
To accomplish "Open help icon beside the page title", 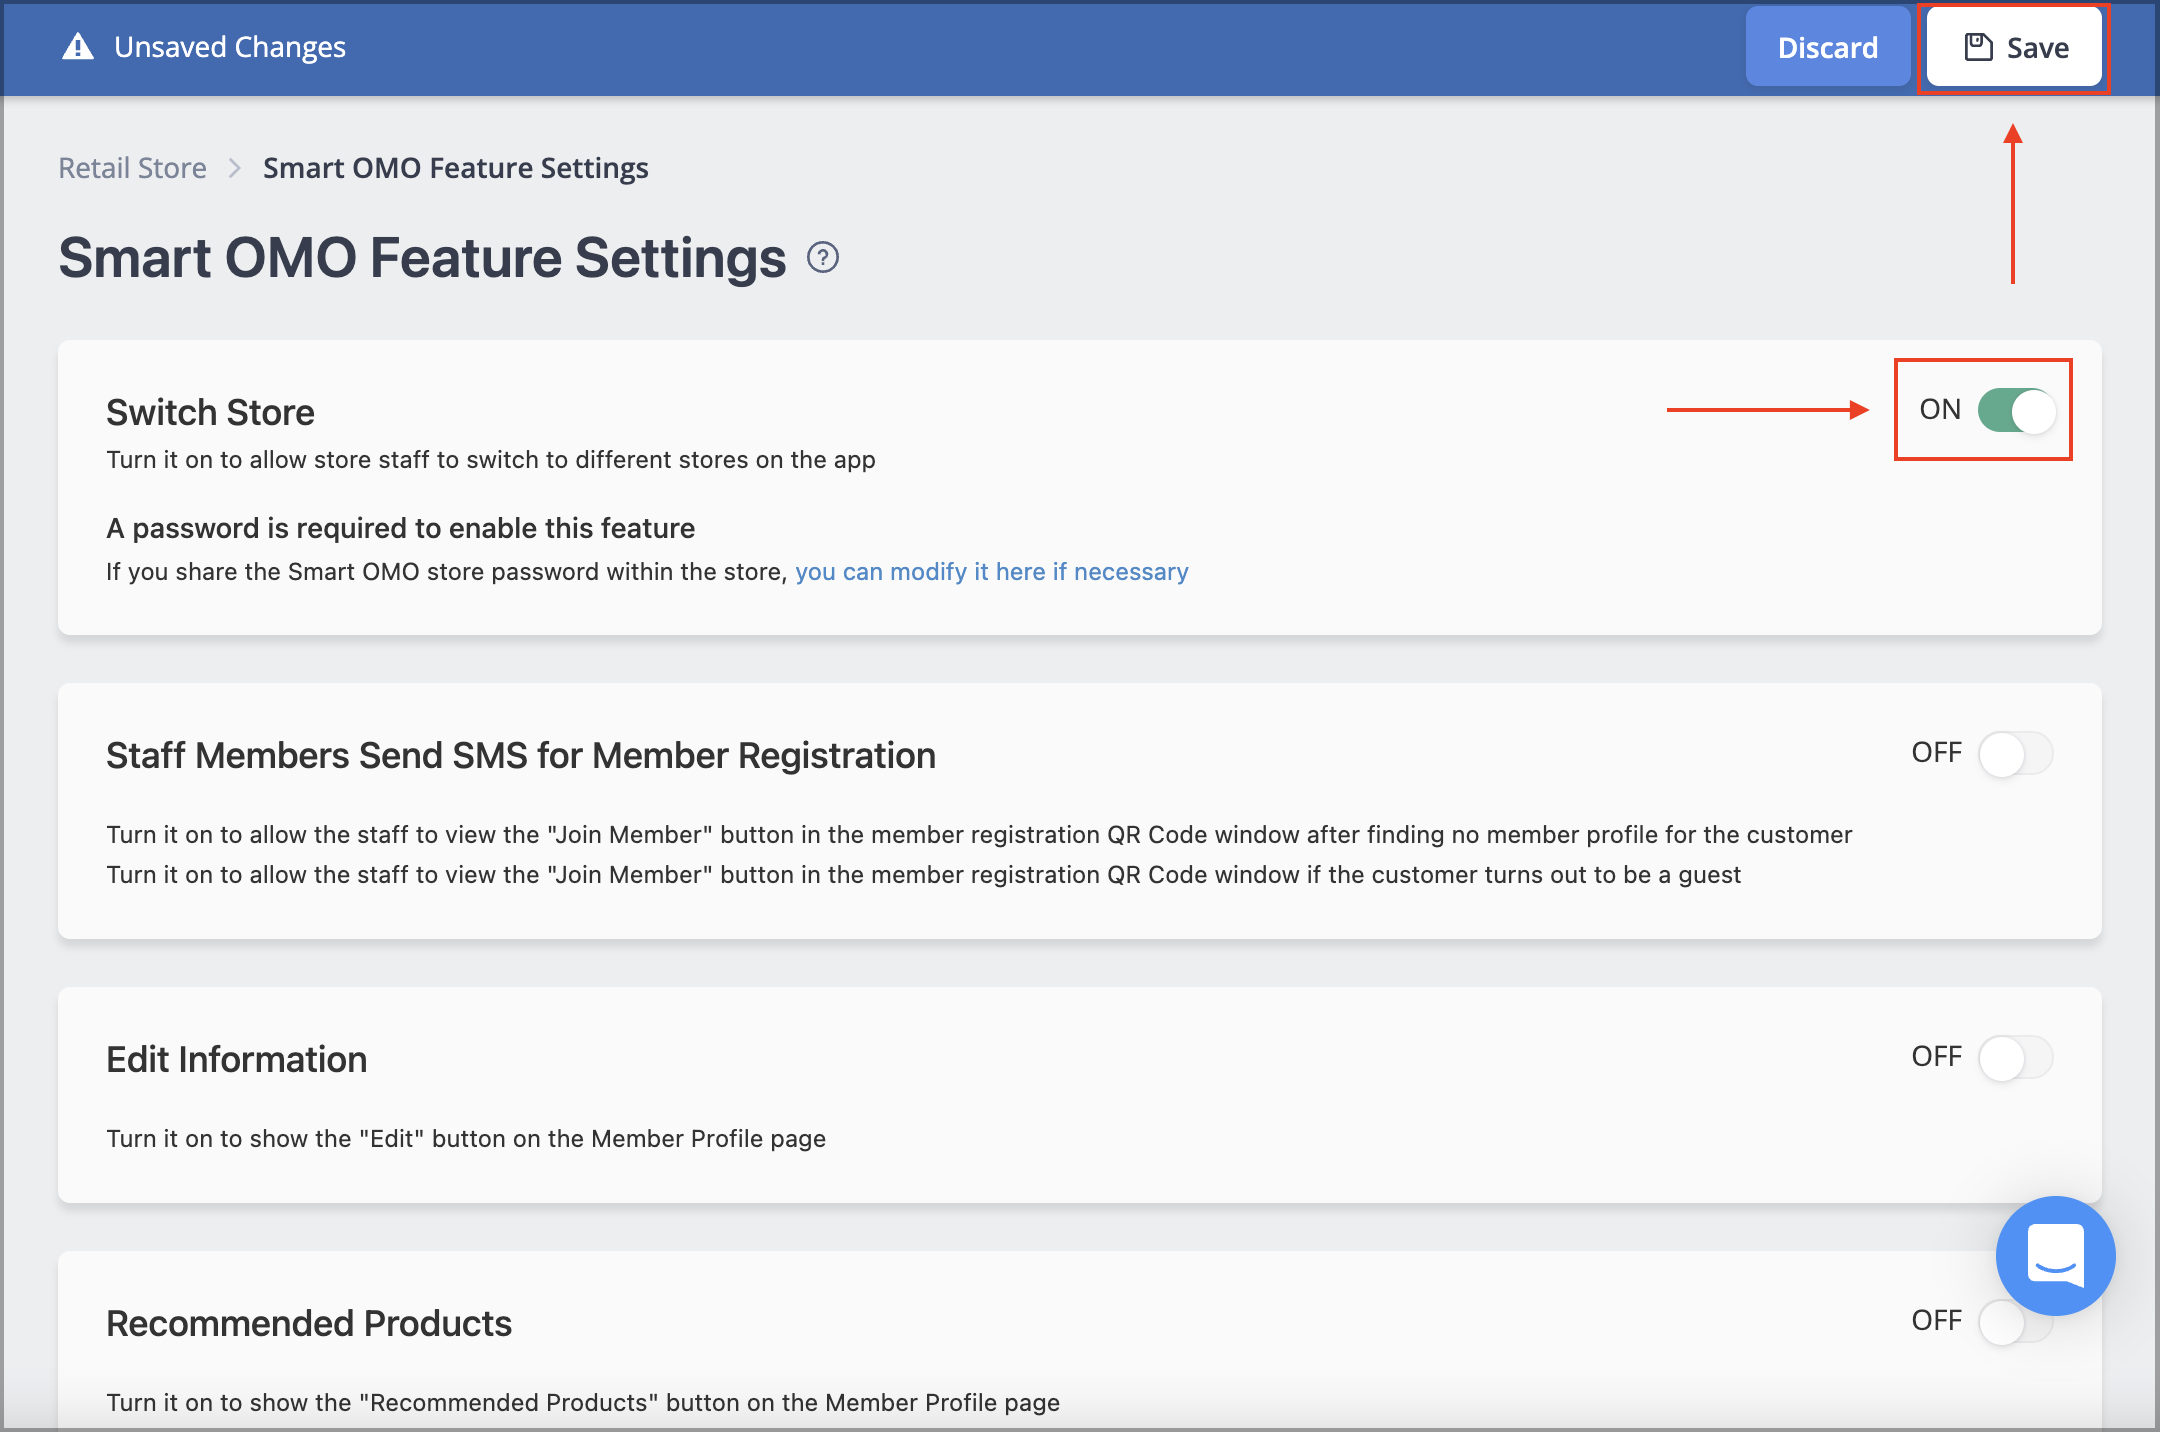I will 822,258.
